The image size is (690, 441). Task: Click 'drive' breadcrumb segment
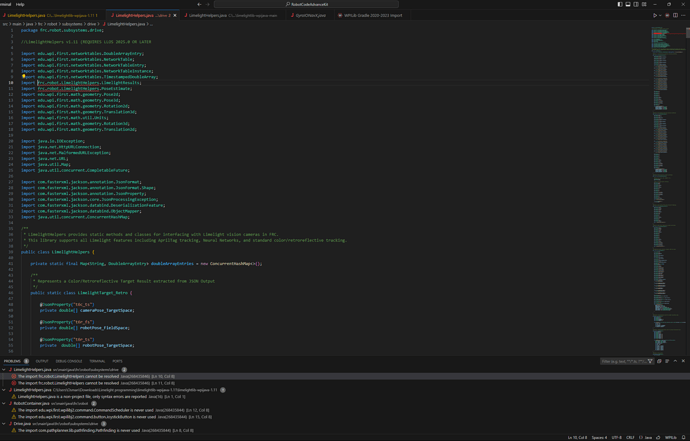(x=92, y=24)
